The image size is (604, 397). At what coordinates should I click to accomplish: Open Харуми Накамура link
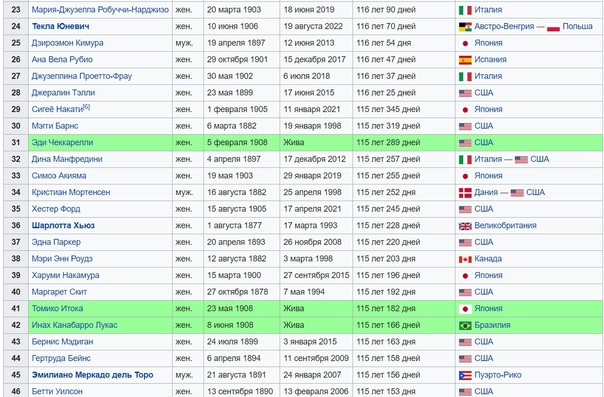[65, 275]
